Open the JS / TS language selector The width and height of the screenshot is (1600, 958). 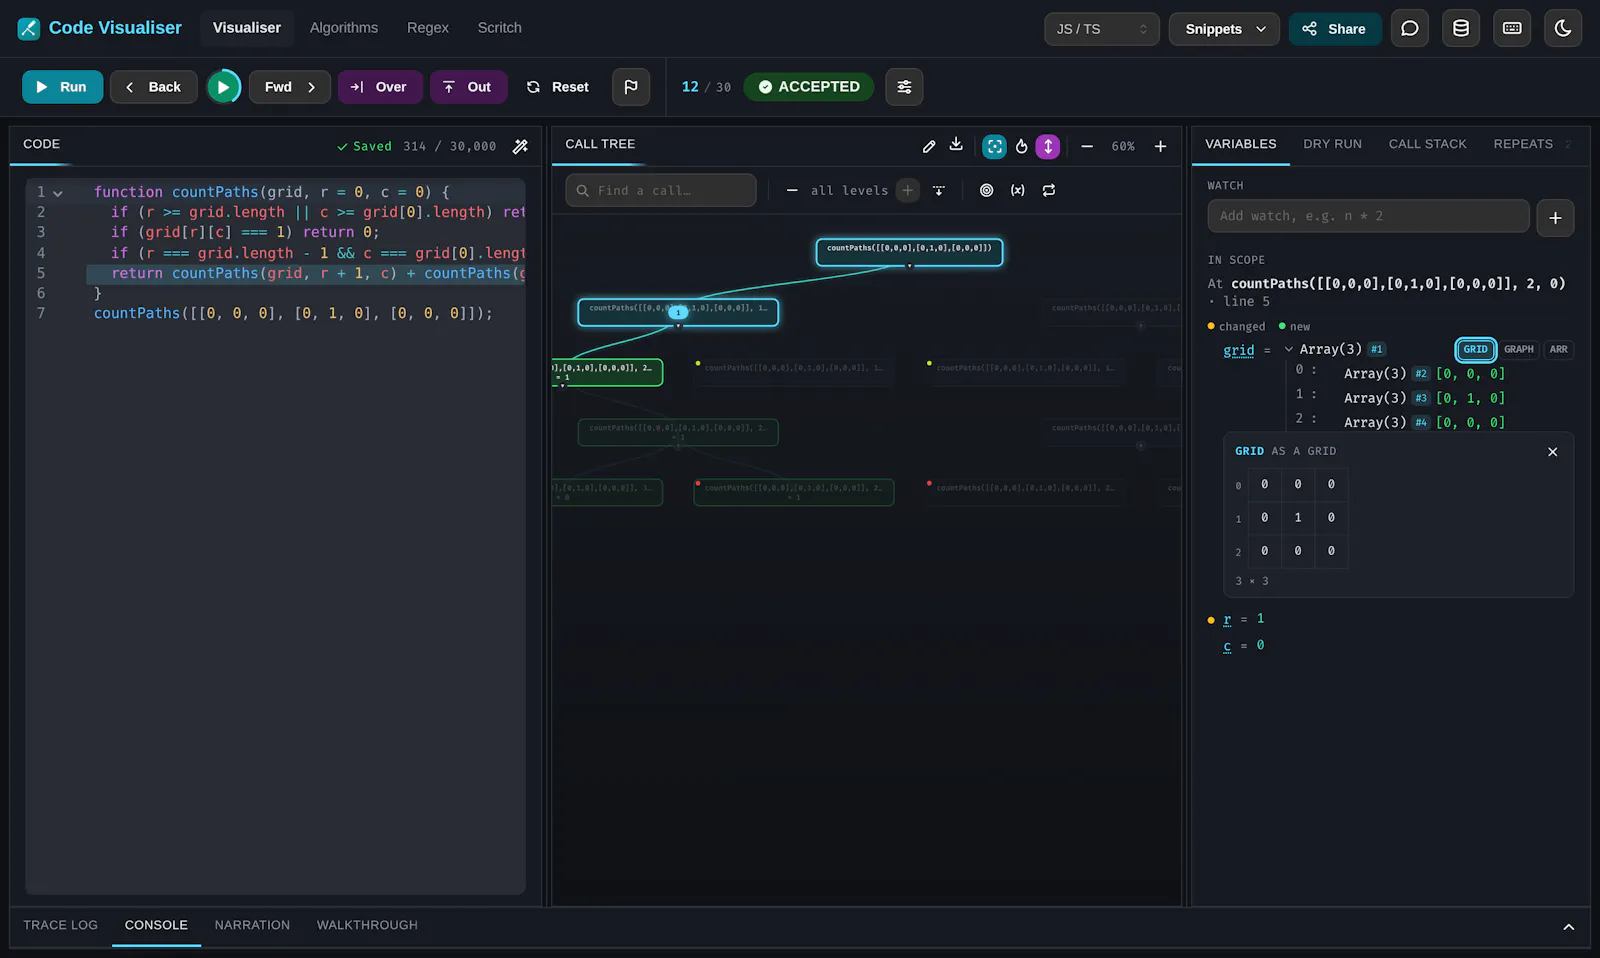tap(1102, 29)
